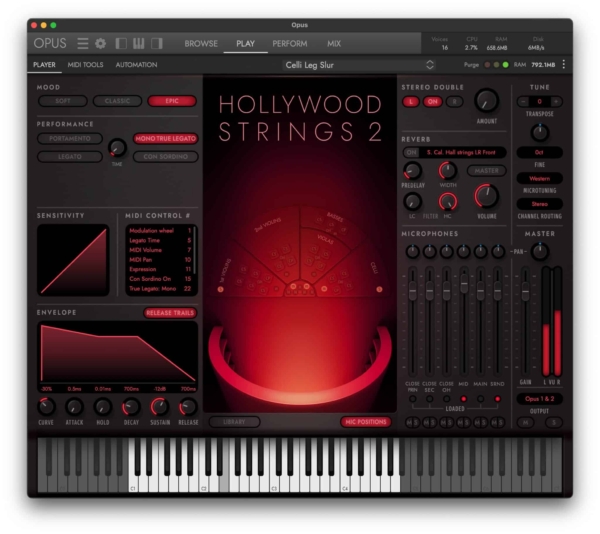This screenshot has height=534, width=600.
Task: Click the Master Gain fader
Action: point(526,293)
